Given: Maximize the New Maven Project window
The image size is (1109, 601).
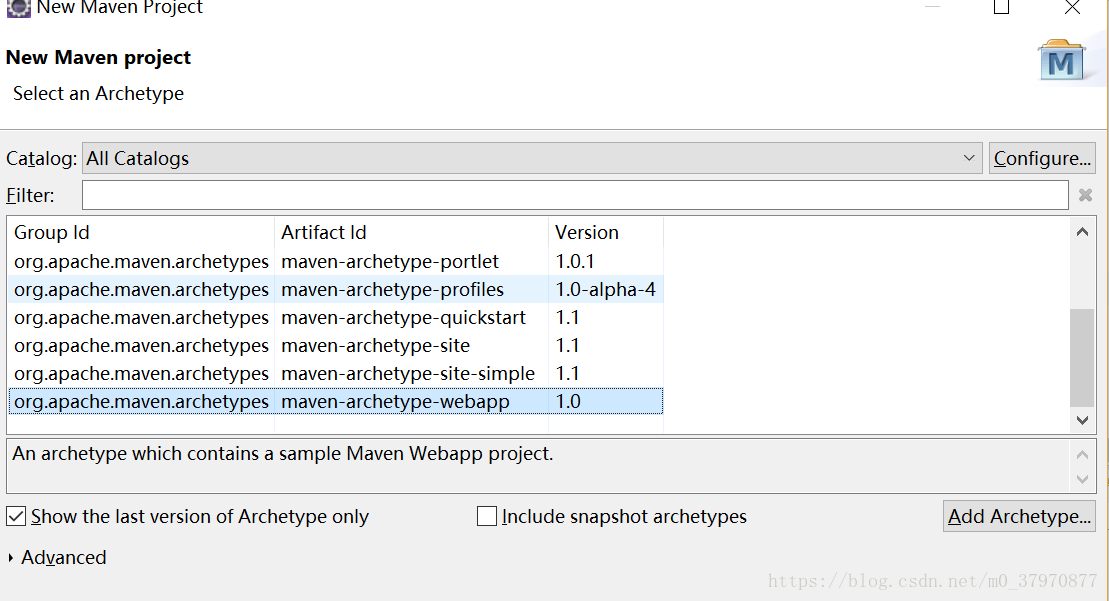Looking at the screenshot, I should point(1001,7).
